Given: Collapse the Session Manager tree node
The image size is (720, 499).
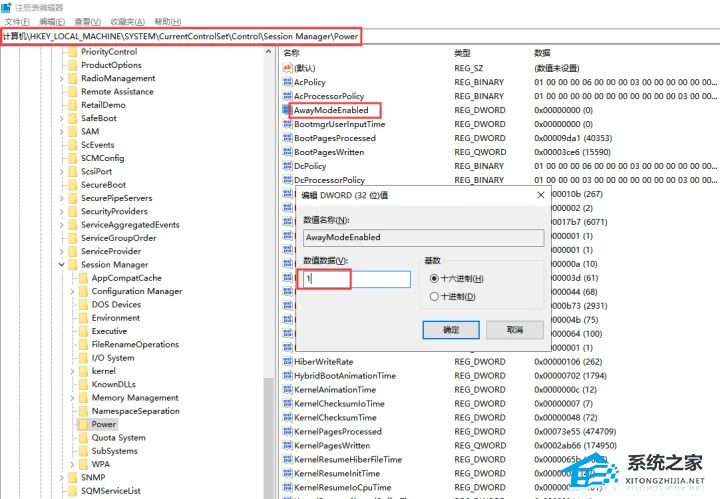Looking at the screenshot, I should click(62, 264).
